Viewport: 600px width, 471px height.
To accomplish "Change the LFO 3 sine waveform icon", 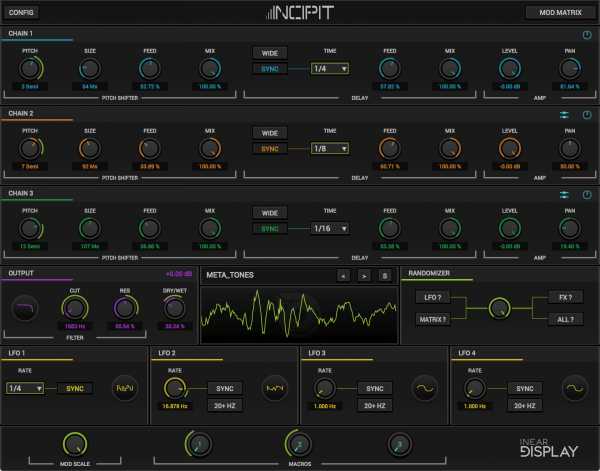I will click(425, 388).
